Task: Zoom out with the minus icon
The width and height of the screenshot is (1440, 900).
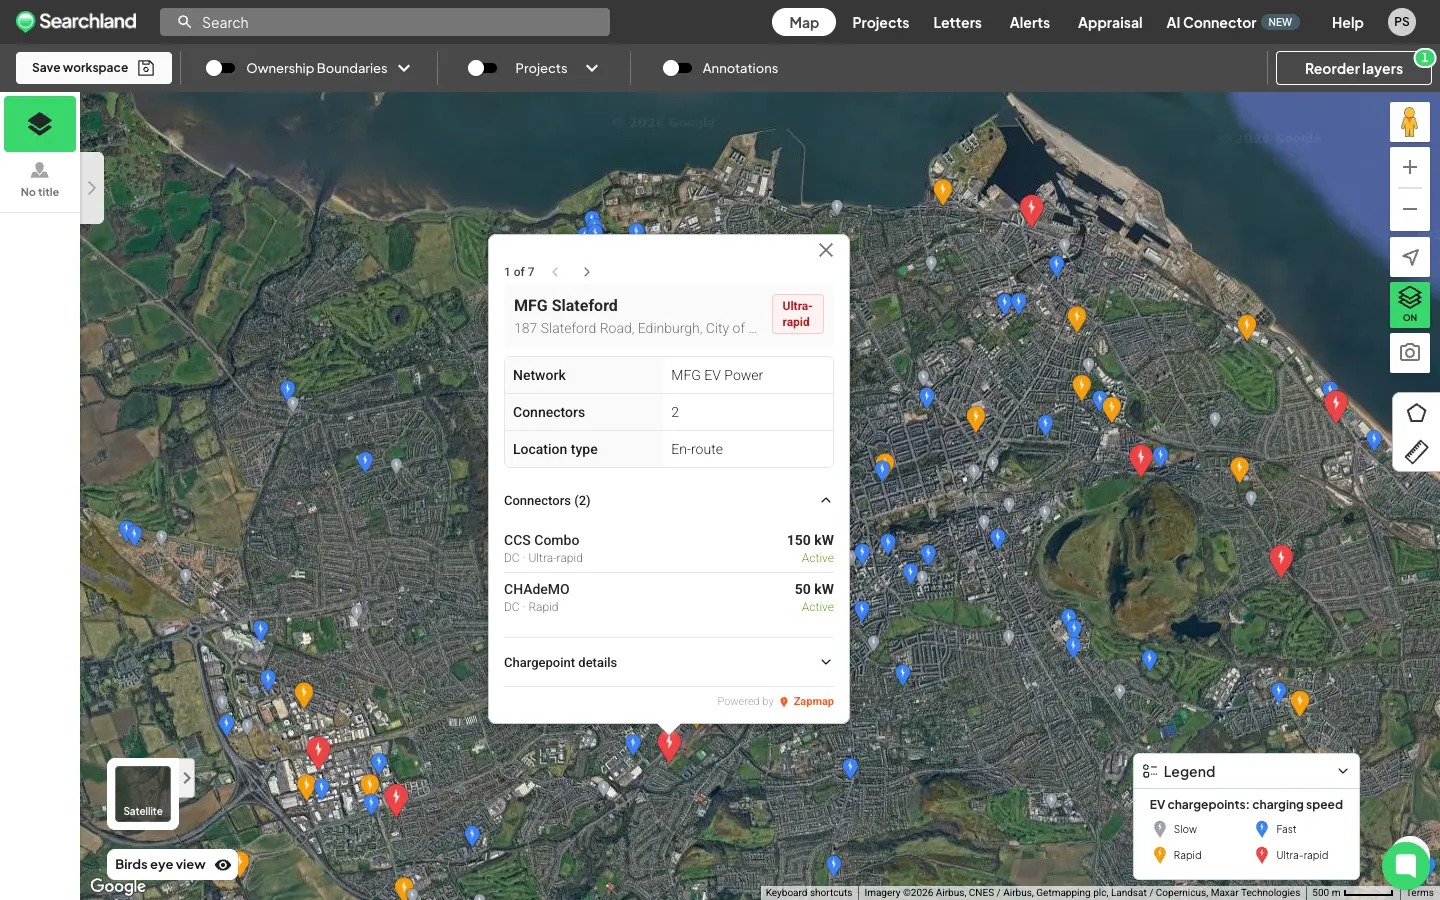Action: tap(1410, 209)
